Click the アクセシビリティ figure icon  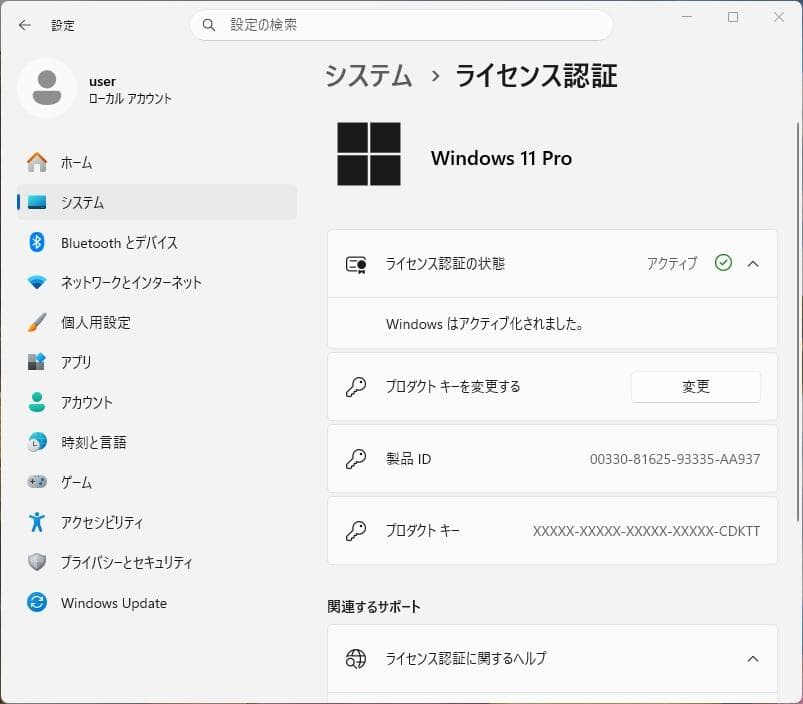pos(37,522)
